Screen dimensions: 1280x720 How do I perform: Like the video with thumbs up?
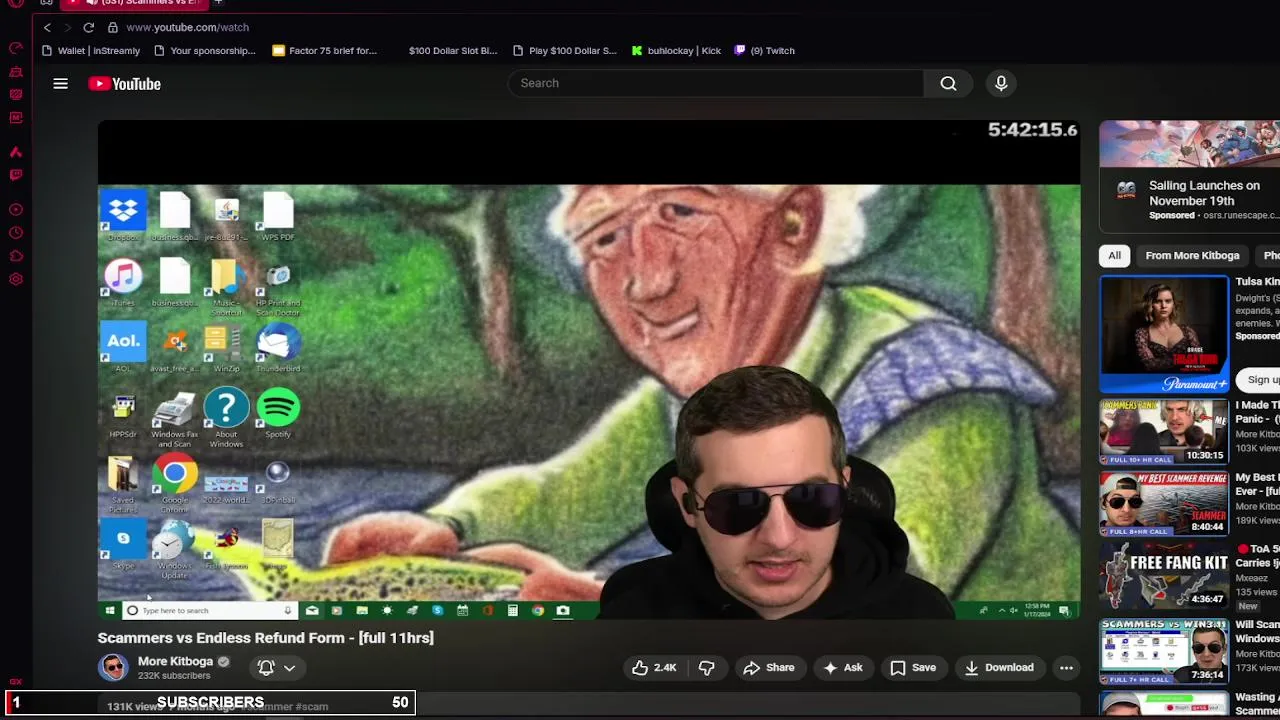coord(654,668)
